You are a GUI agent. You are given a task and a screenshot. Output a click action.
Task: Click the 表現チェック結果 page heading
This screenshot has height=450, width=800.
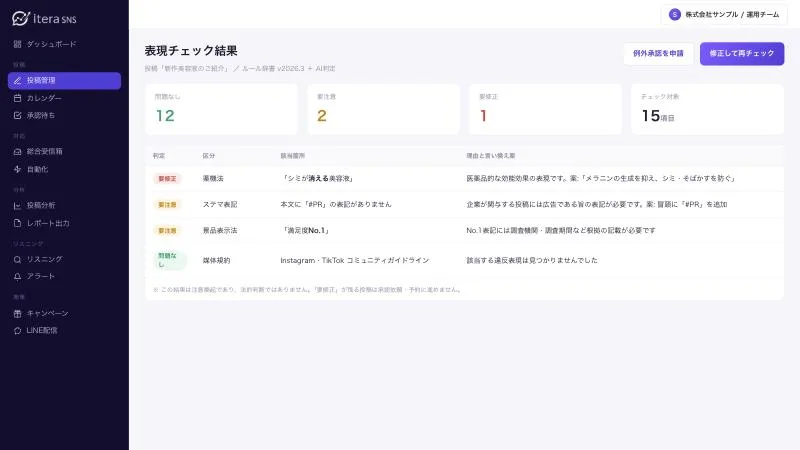point(191,51)
